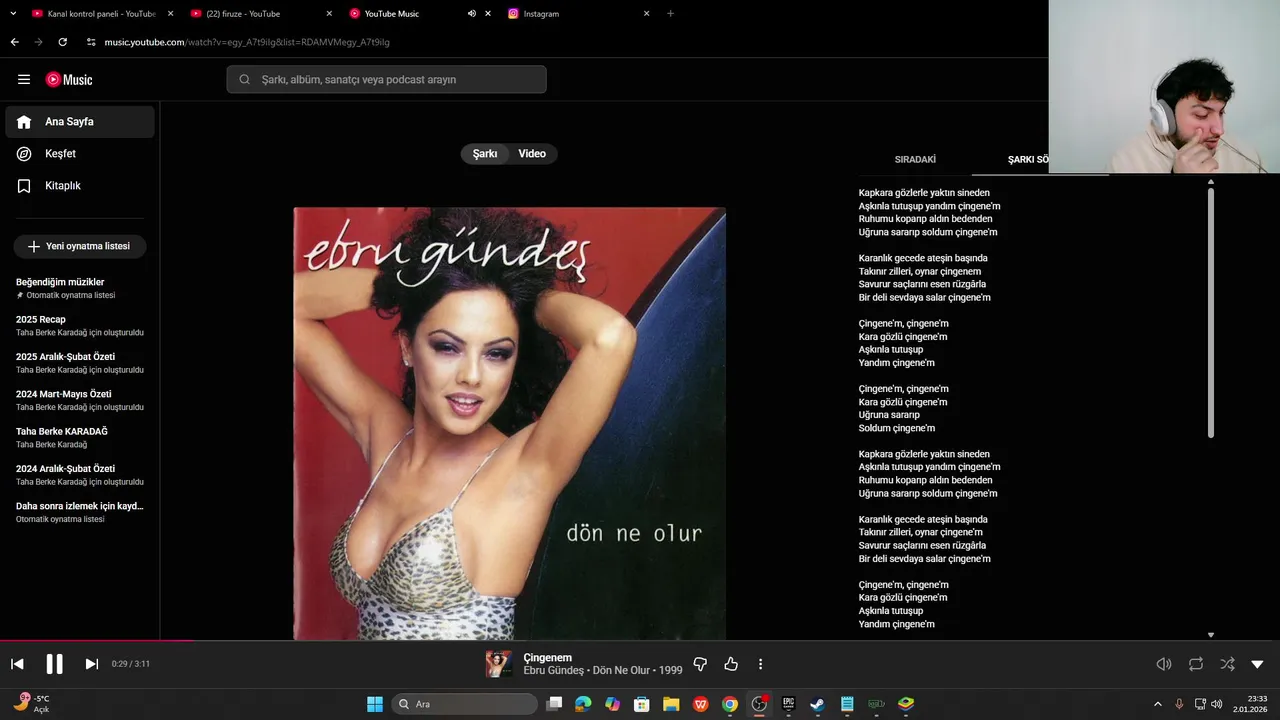Open Epic Games Launcher from the taskbar
Image resolution: width=1280 pixels, height=720 pixels.
point(788,704)
